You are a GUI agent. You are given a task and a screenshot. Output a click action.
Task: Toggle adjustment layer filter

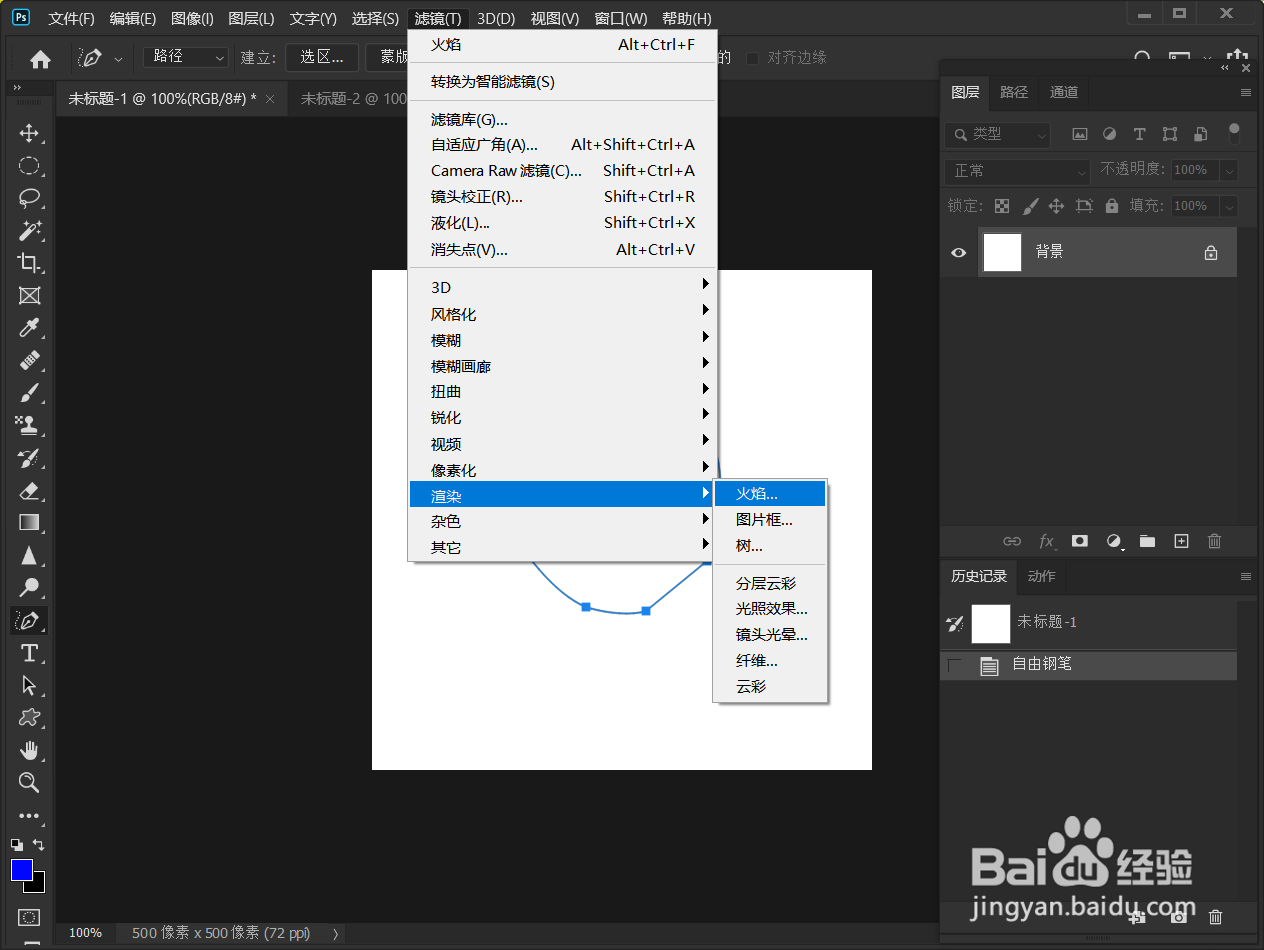(x=1109, y=134)
